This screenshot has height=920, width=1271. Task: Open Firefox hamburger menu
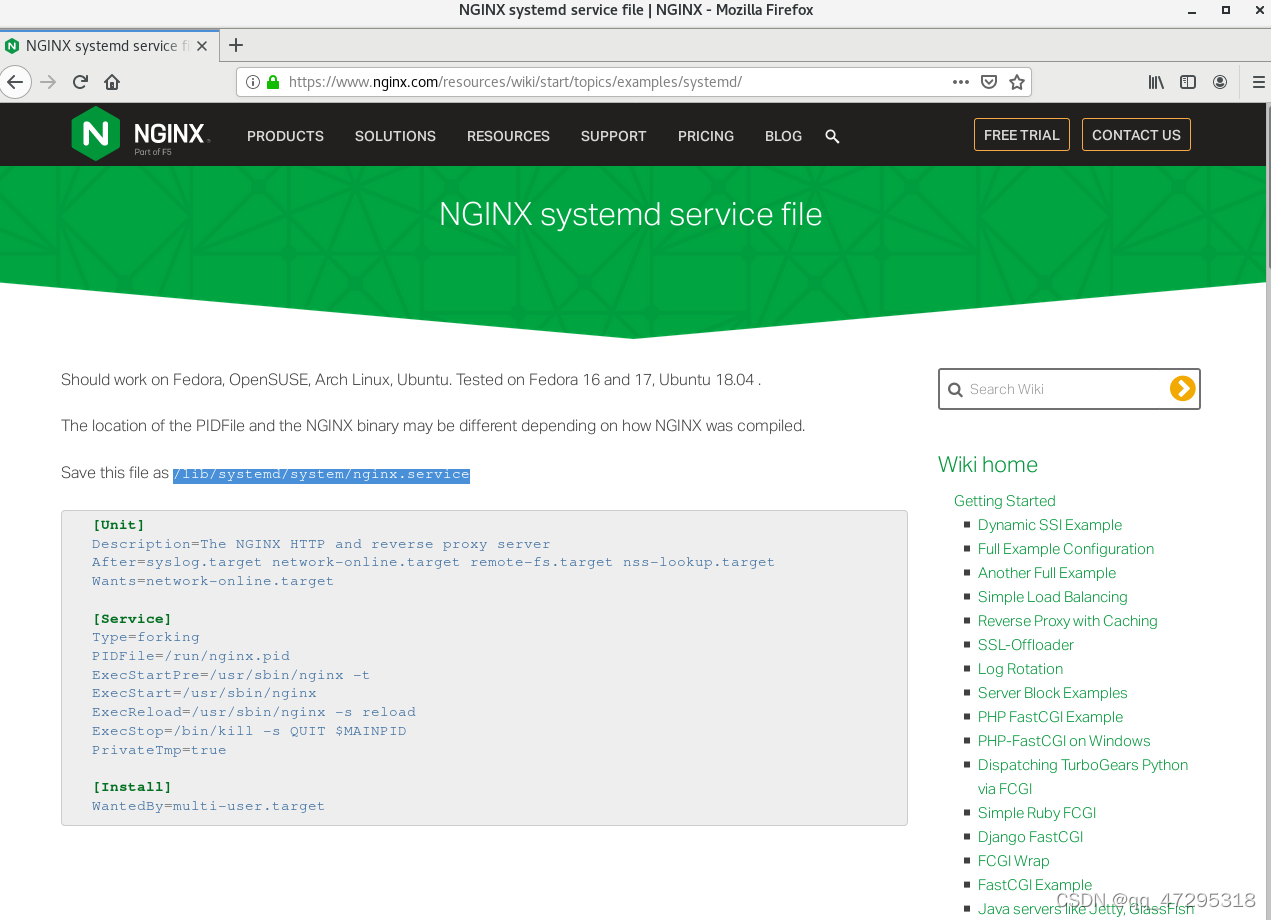click(1259, 82)
